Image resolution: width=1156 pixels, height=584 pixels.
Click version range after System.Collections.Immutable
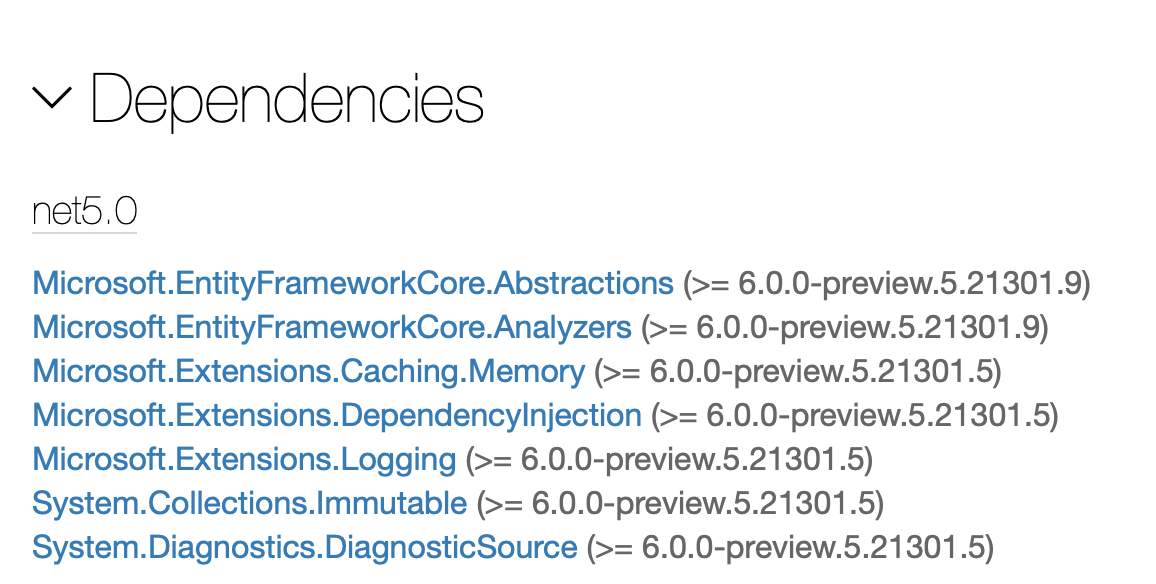(680, 503)
